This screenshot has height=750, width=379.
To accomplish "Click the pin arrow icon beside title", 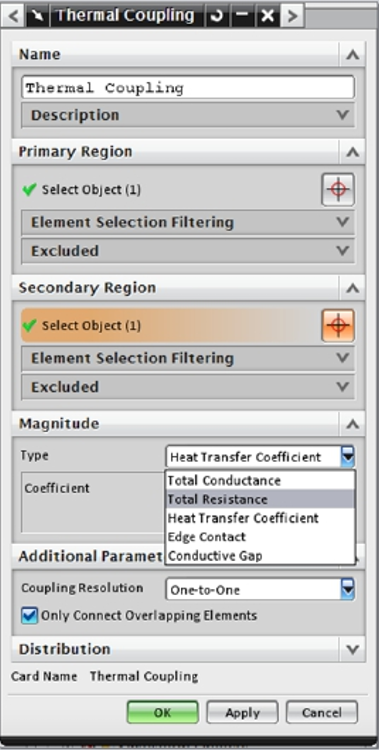I will (x=38, y=16).
